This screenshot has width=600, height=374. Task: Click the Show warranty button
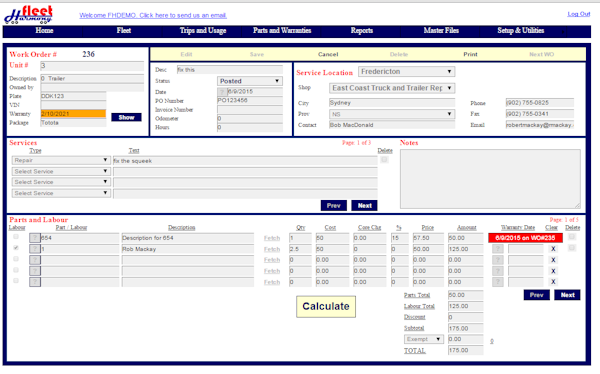tap(126, 117)
